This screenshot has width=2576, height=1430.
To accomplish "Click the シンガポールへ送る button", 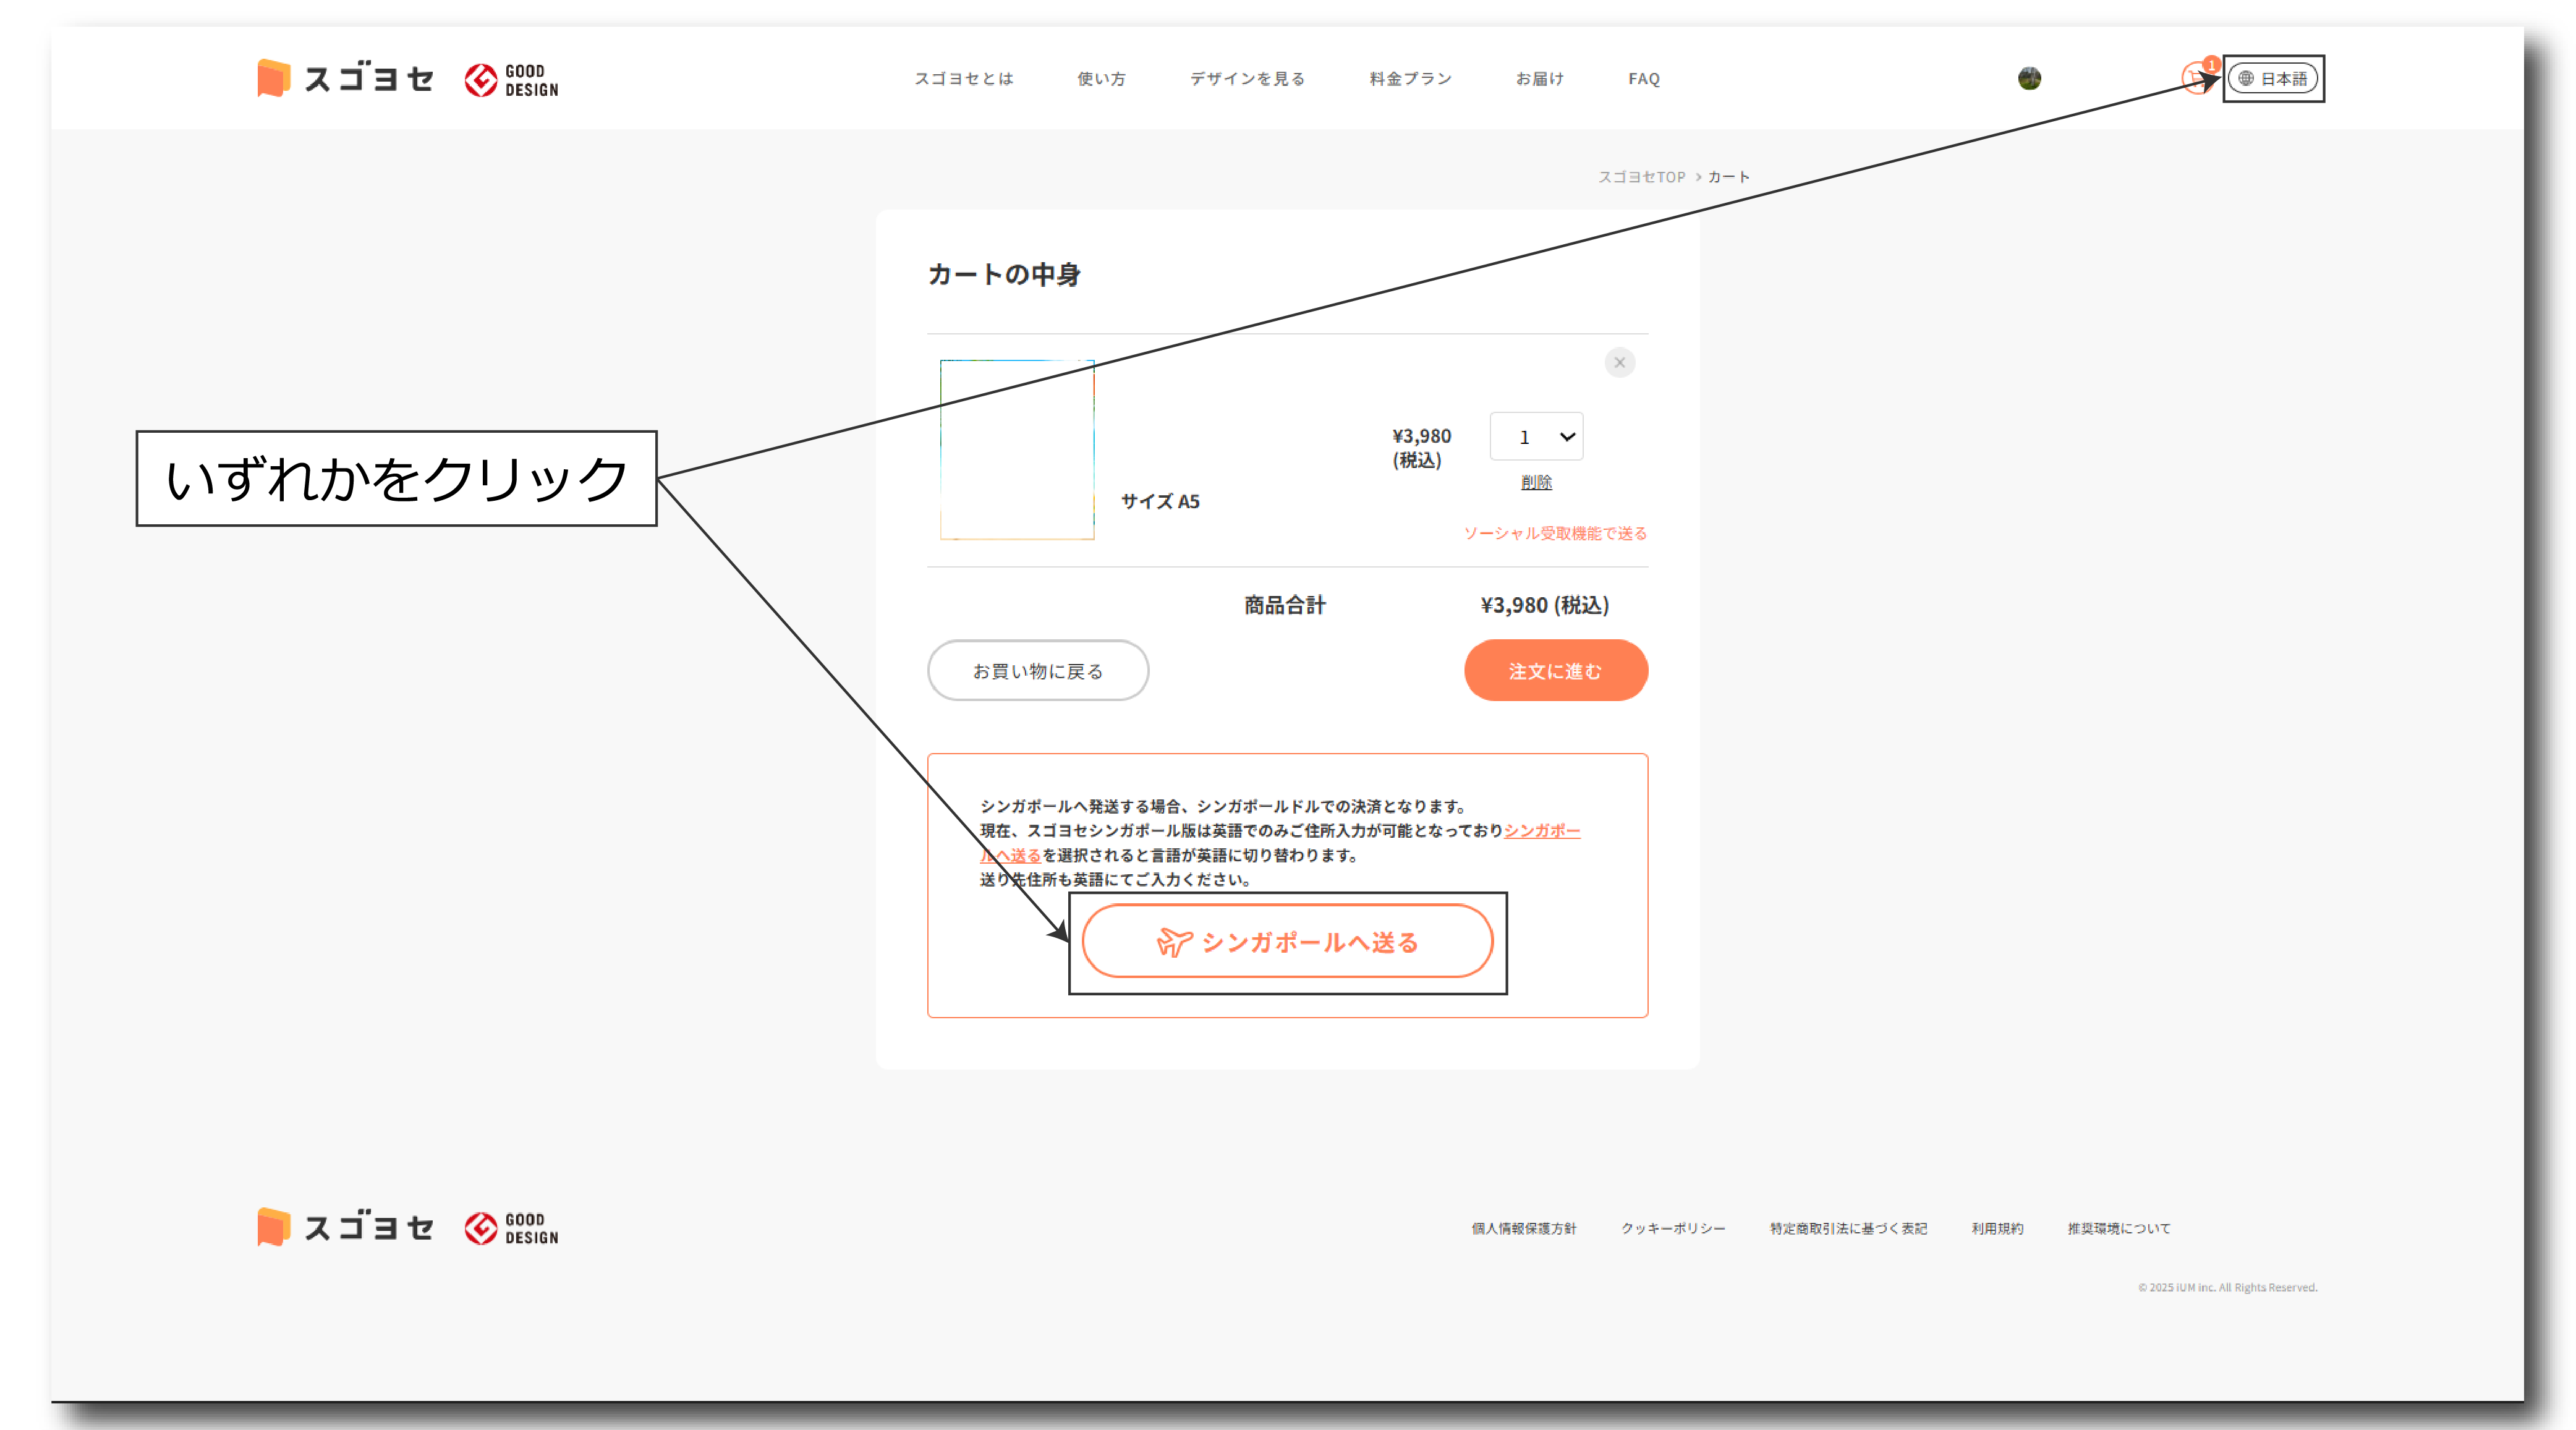I will point(1287,942).
